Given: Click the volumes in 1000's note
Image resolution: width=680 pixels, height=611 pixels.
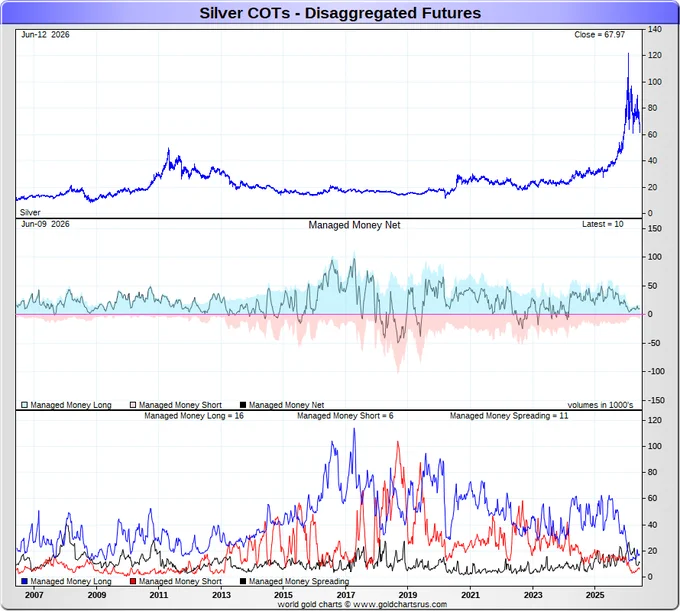Looking at the screenshot, I should tap(600, 405).
